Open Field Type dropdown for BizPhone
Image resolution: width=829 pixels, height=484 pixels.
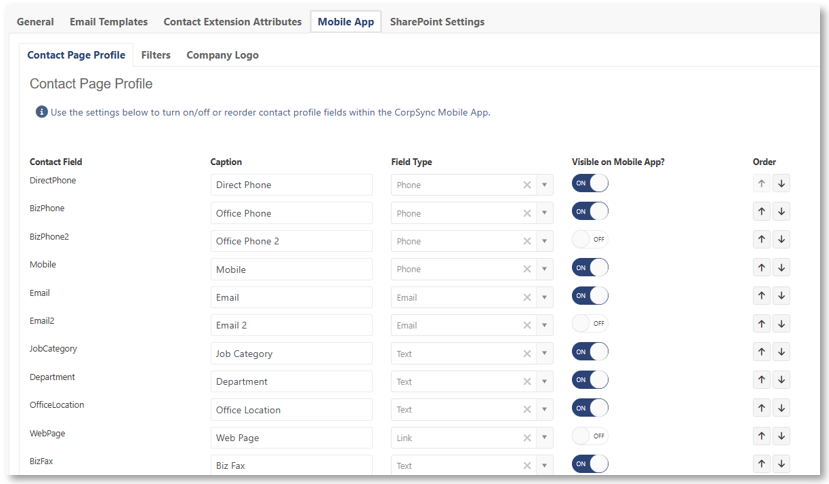point(545,213)
